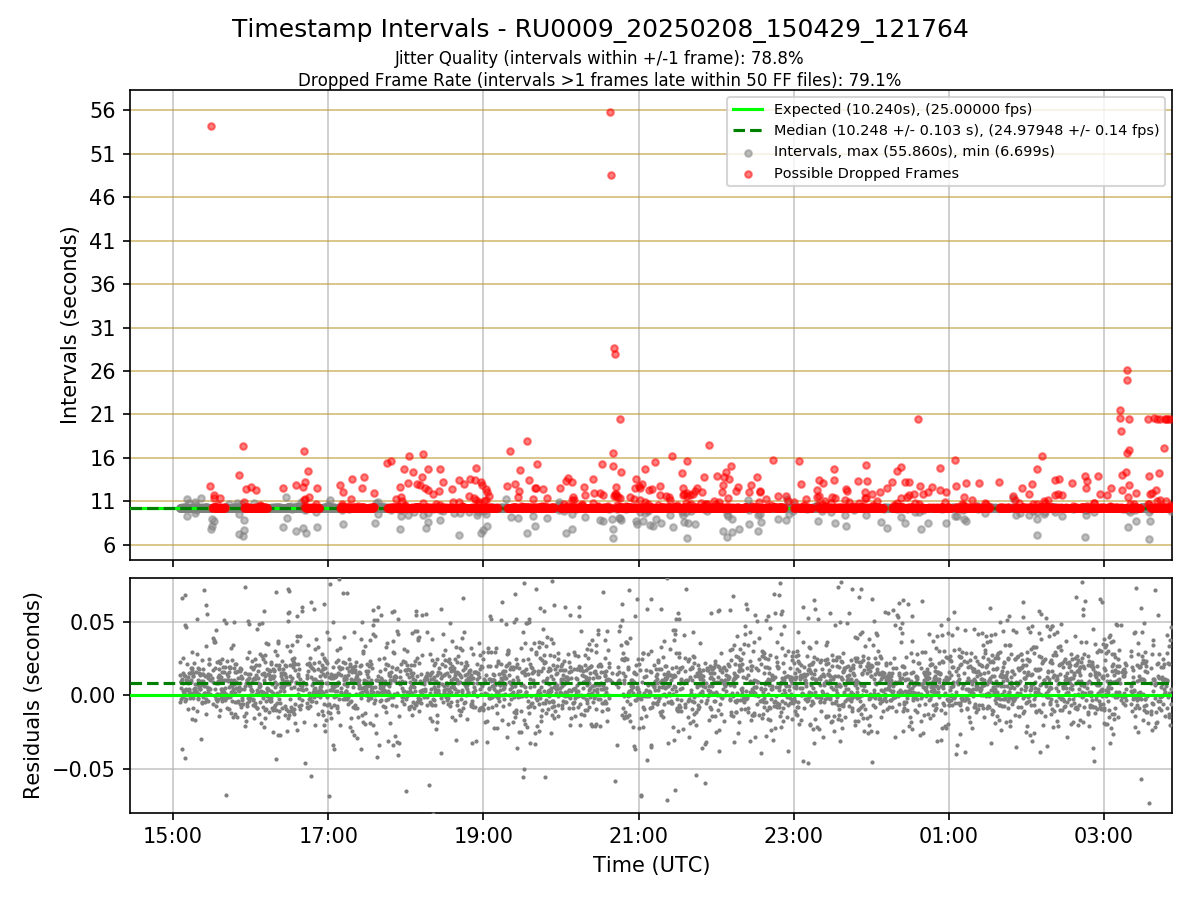The height and width of the screenshot is (900, 1200).
Task: Click the gray dot marker in the legend
Action: 749,152
